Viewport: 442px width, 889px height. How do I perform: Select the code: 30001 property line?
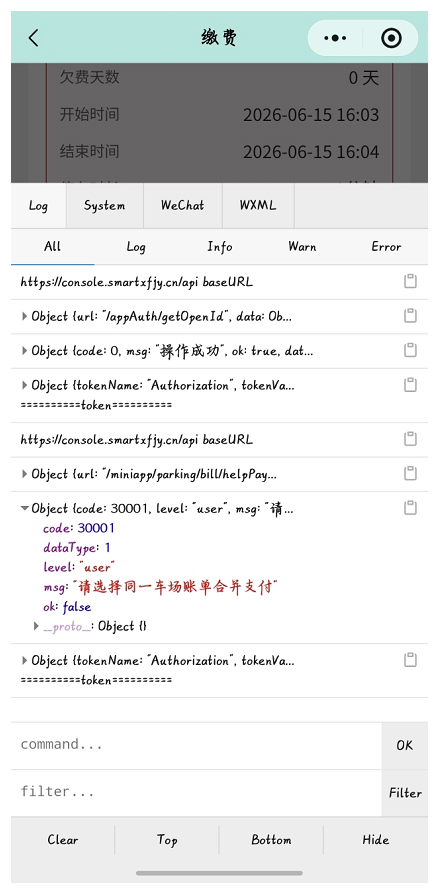pos(79,528)
